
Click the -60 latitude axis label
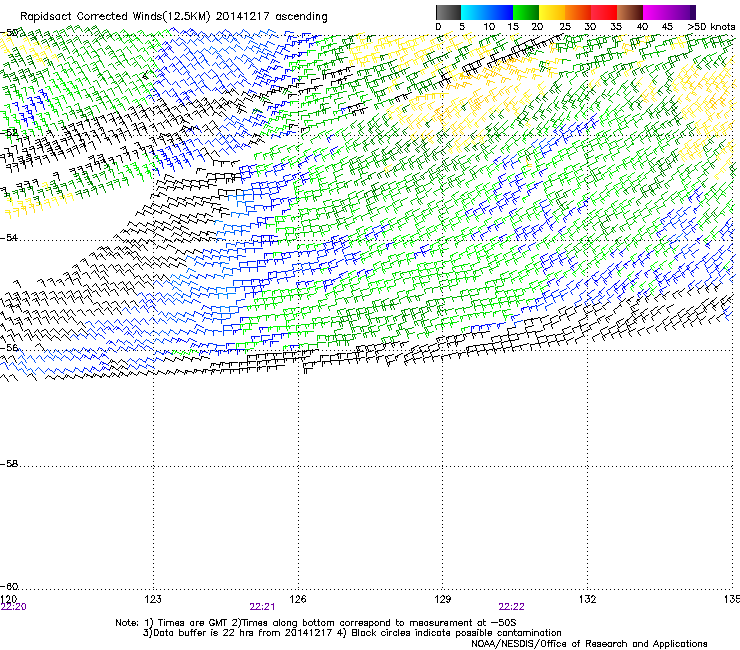(9, 586)
